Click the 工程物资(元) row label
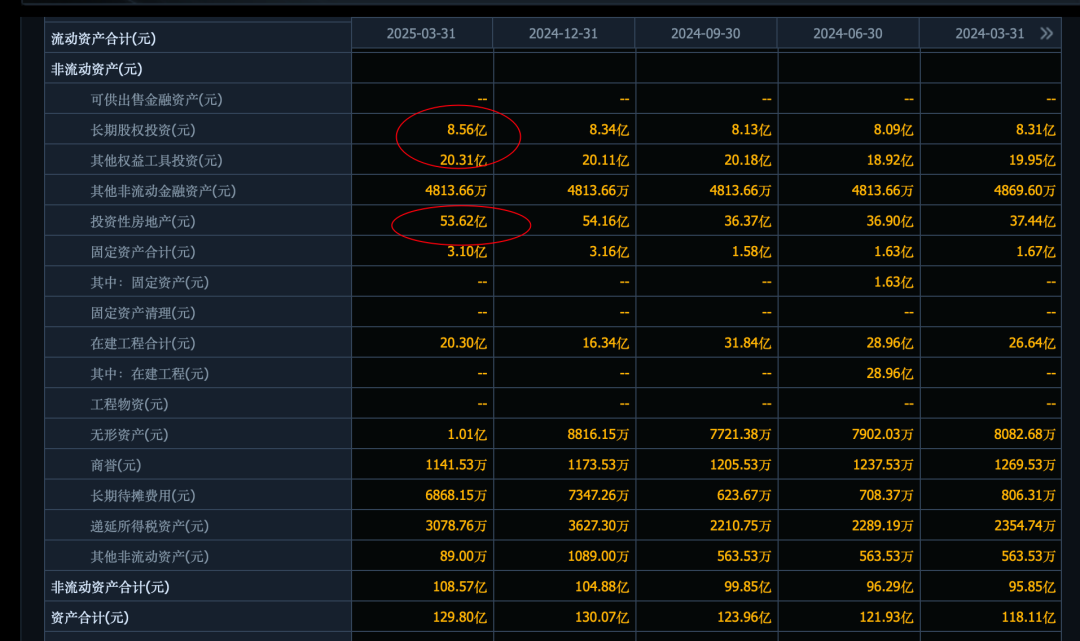Viewport: 1080px width, 641px height. coord(129,404)
